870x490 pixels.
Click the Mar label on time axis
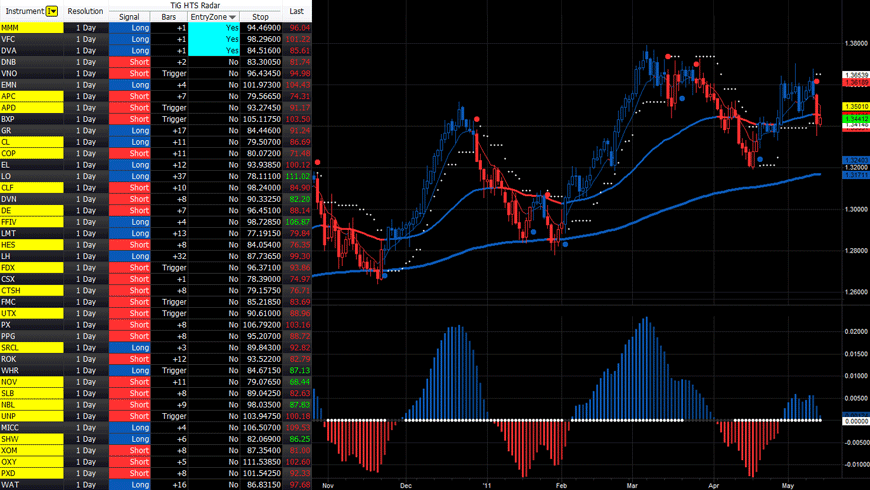click(632, 485)
